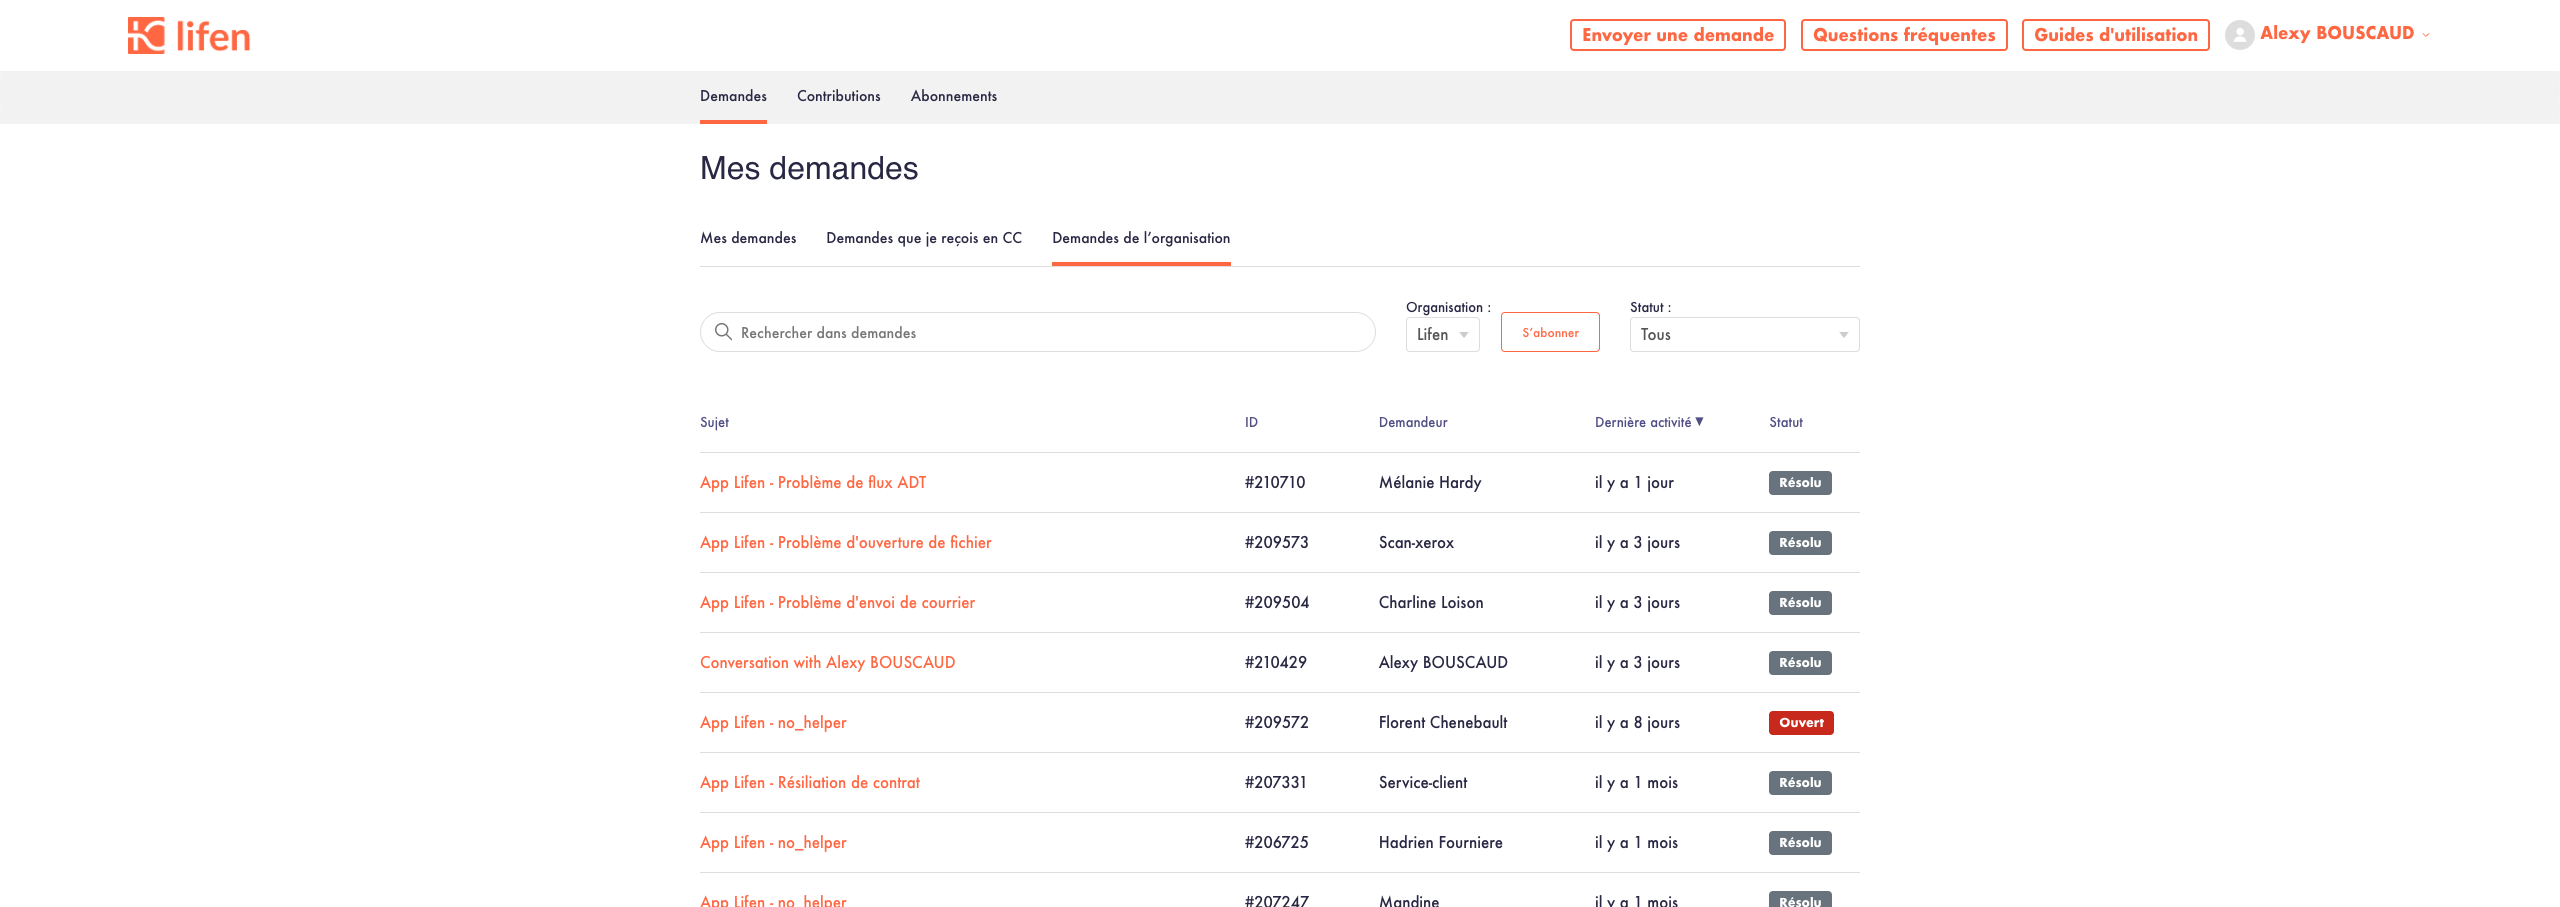
Task: Select the Mes demandes sub-tab
Action: coord(748,238)
